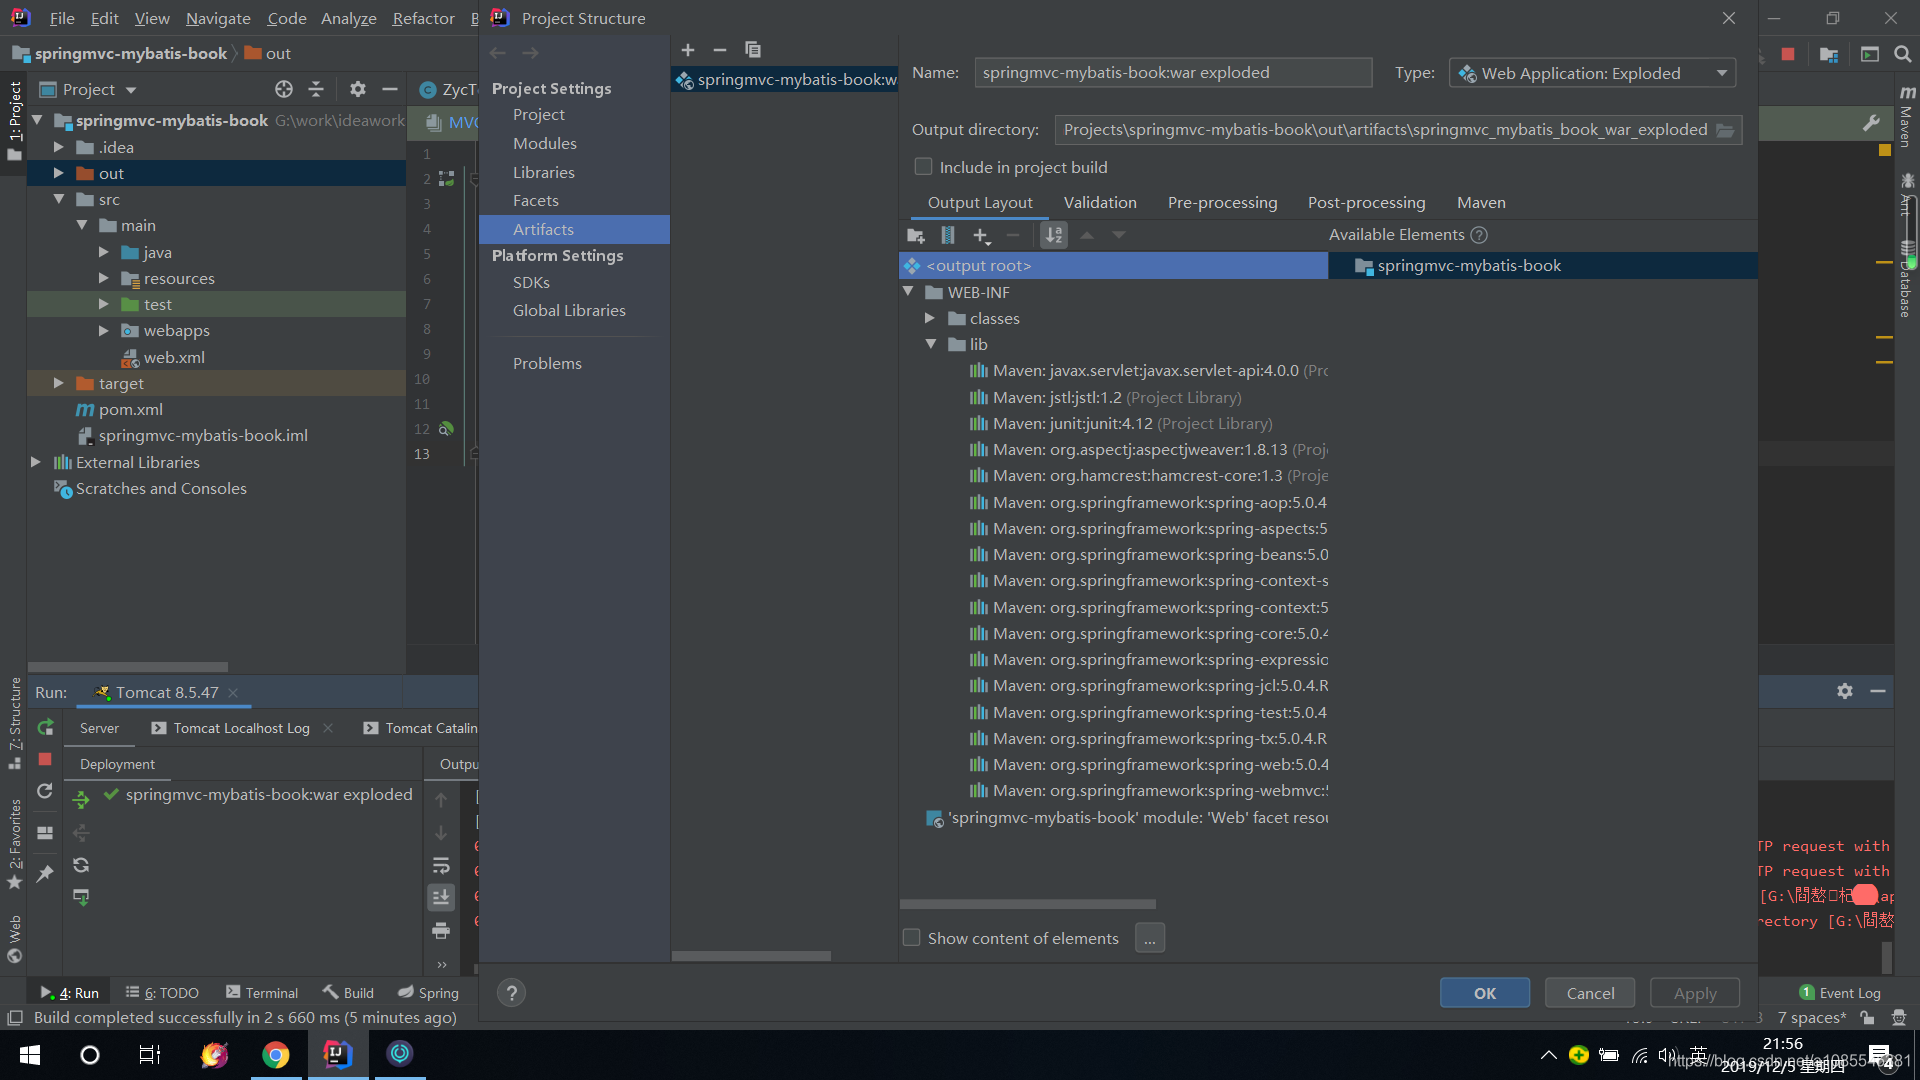Open the Run panel settings gear

coord(1845,691)
